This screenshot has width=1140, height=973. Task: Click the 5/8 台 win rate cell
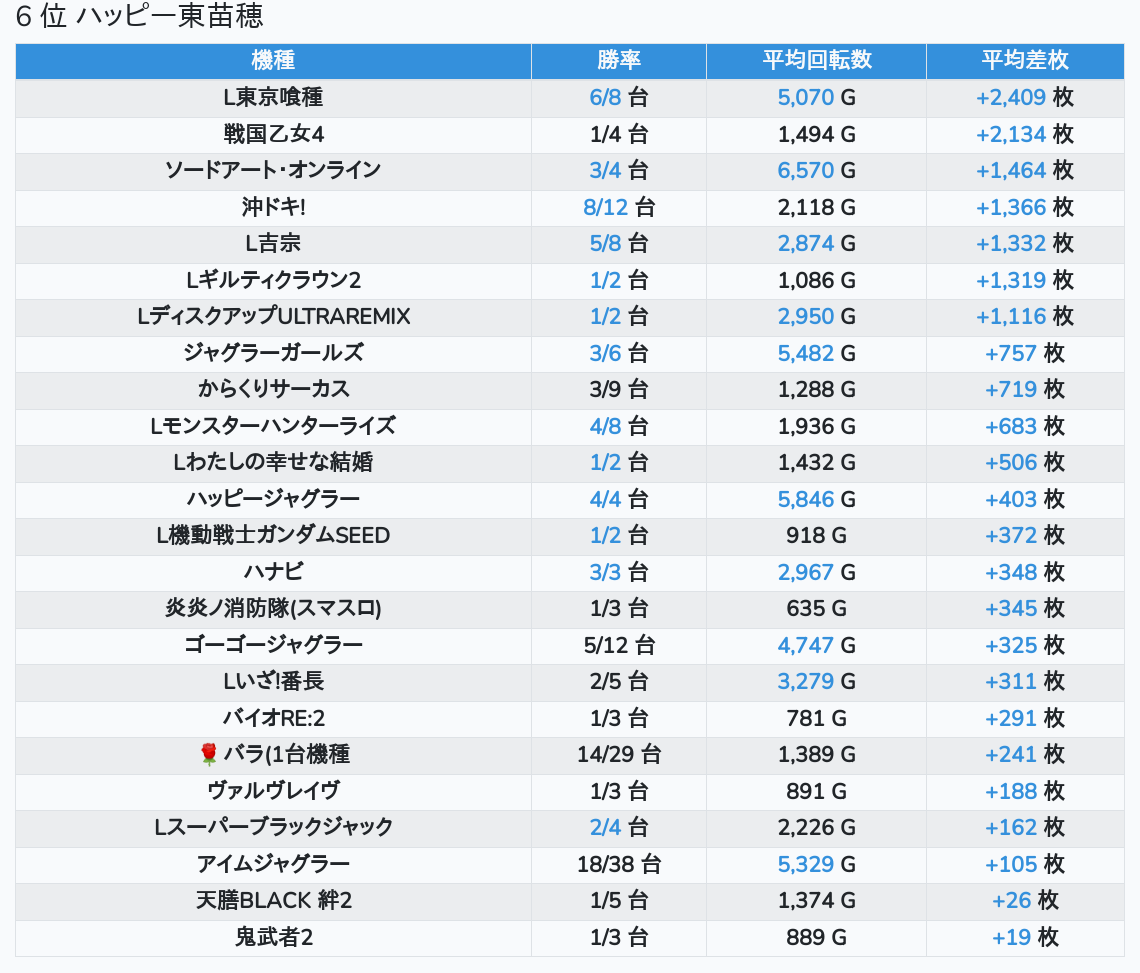pos(619,244)
